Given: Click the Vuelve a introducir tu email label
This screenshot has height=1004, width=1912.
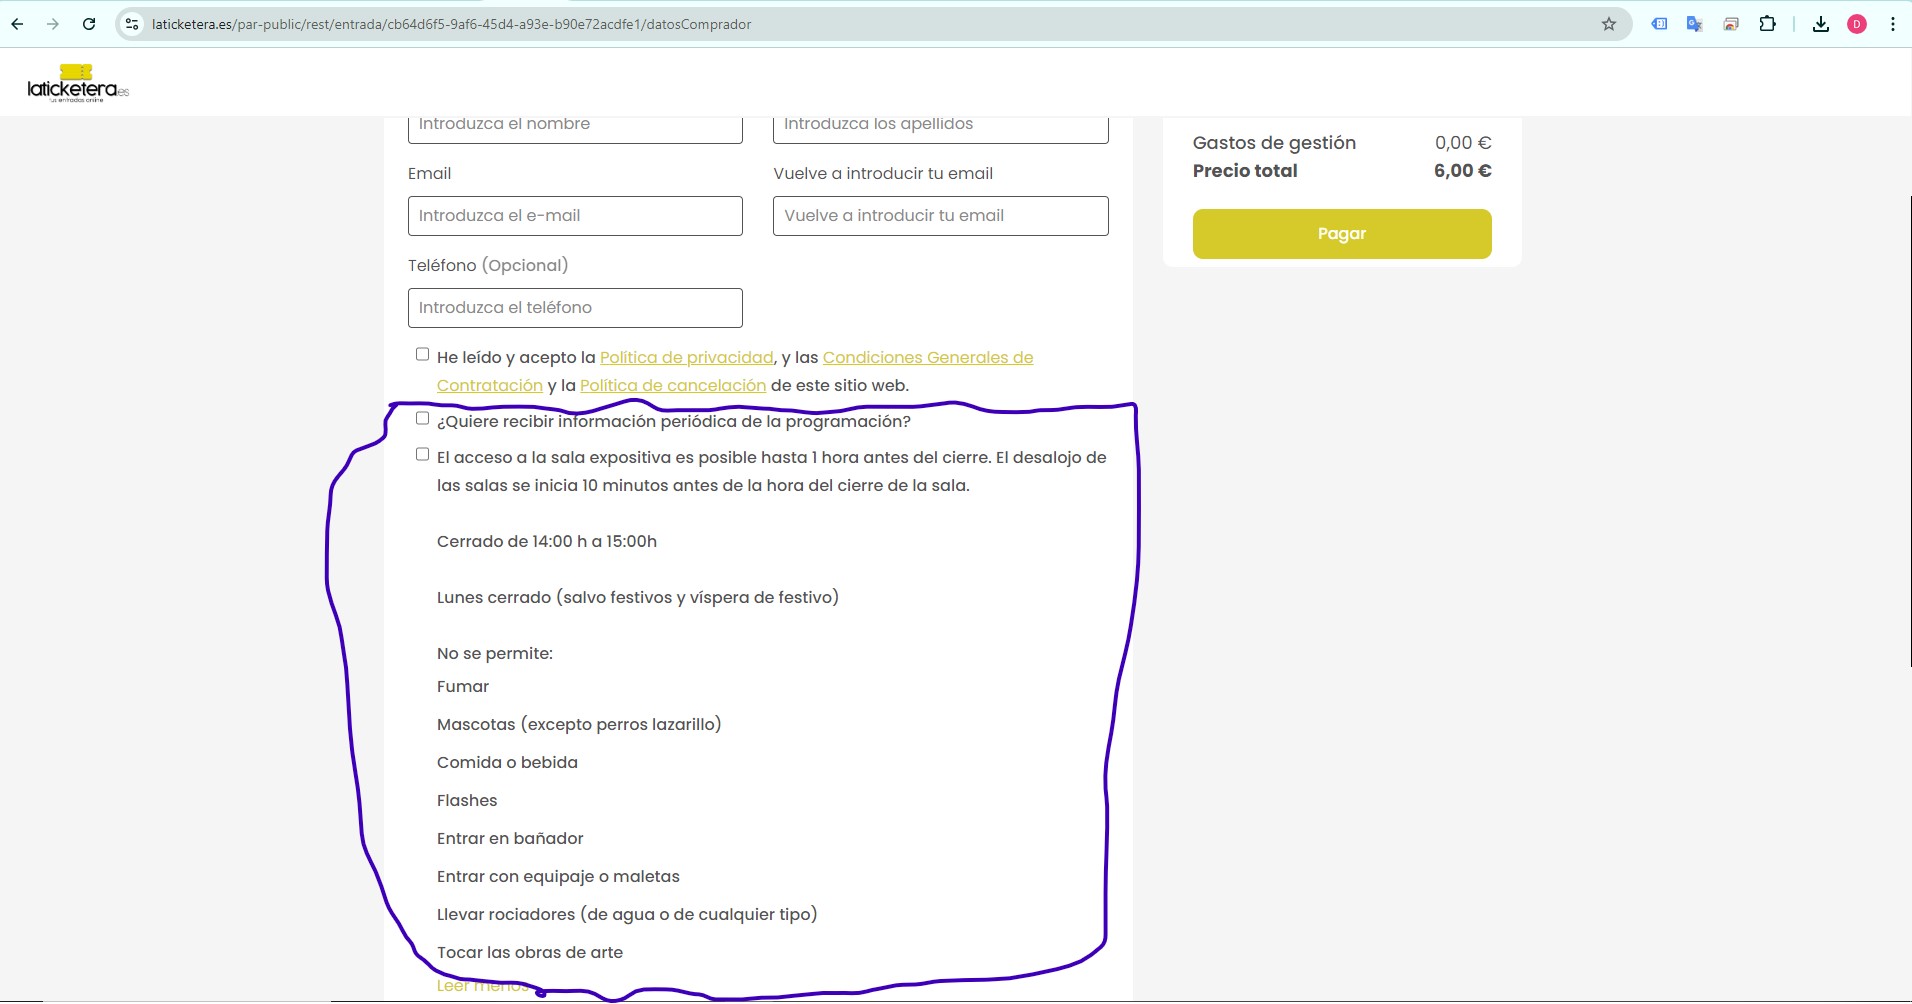Looking at the screenshot, I should tap(883, 173).
